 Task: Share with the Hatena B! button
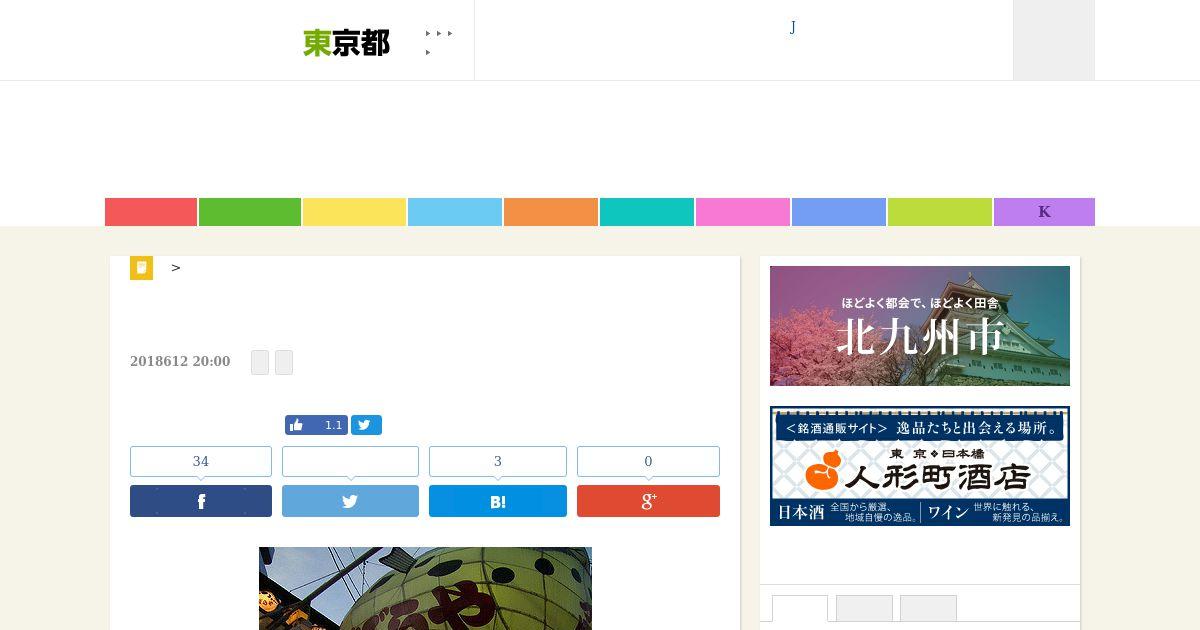pyautogui.click(x=498, y=501)
